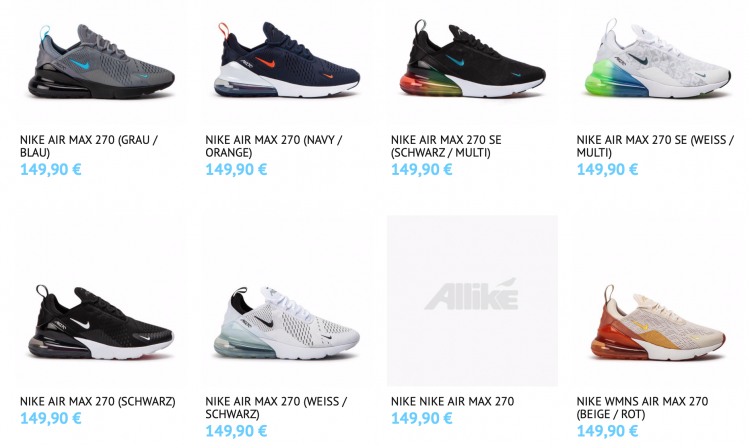Open the white shoe with green-blue sole image
This screenshot has height=446, width=750.
[x=658, y=62]
